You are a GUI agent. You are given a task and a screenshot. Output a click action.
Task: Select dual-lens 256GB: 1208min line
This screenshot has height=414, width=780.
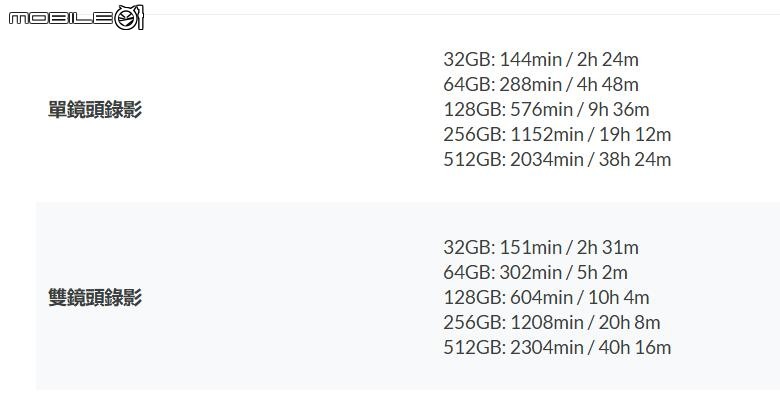pos(552,322)
